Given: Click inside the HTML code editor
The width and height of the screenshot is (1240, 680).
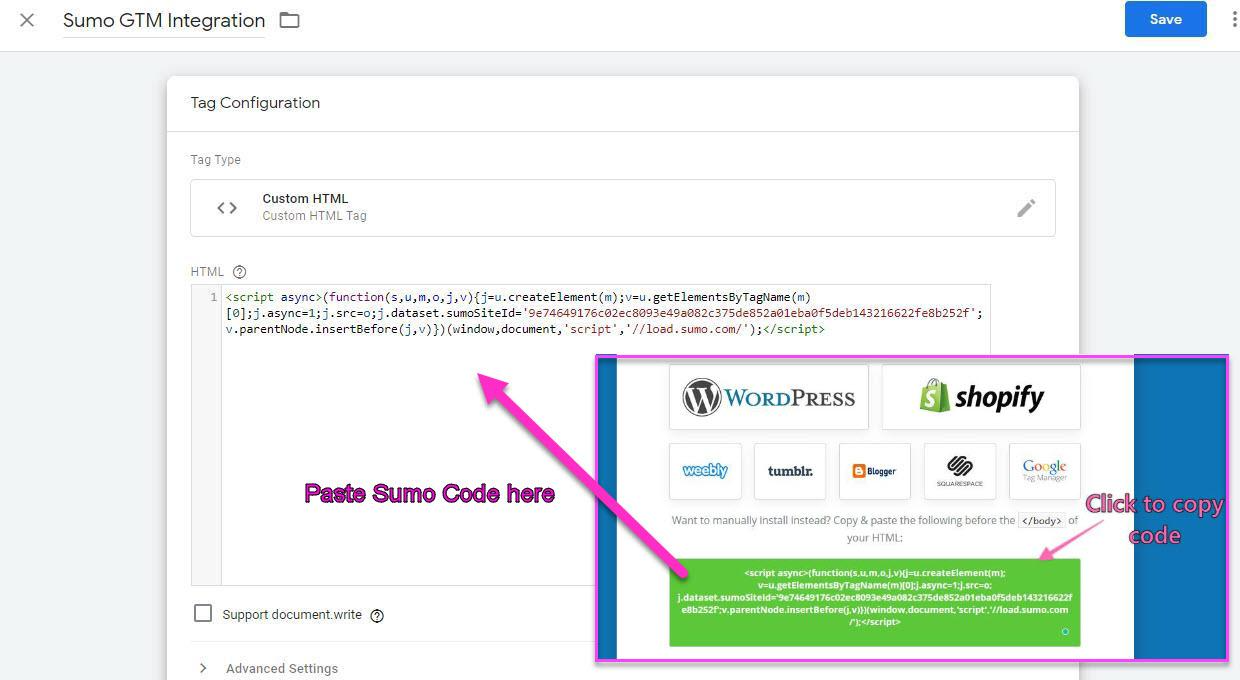Looking at the screenshot, I should click(x=400, y=450).
